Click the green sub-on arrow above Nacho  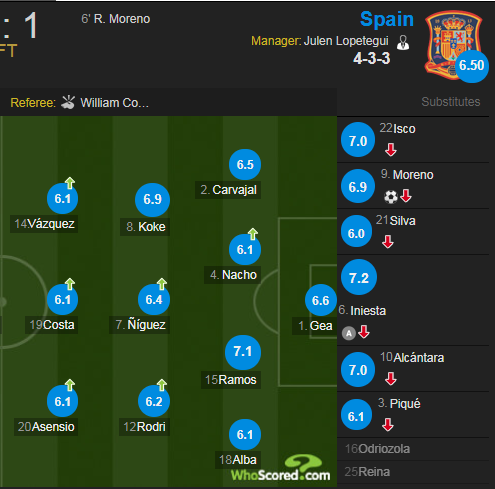253,234
